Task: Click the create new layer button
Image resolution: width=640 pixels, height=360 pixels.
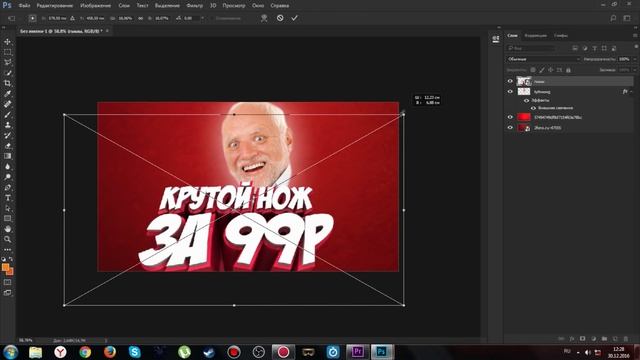Action: pos(615,339)
